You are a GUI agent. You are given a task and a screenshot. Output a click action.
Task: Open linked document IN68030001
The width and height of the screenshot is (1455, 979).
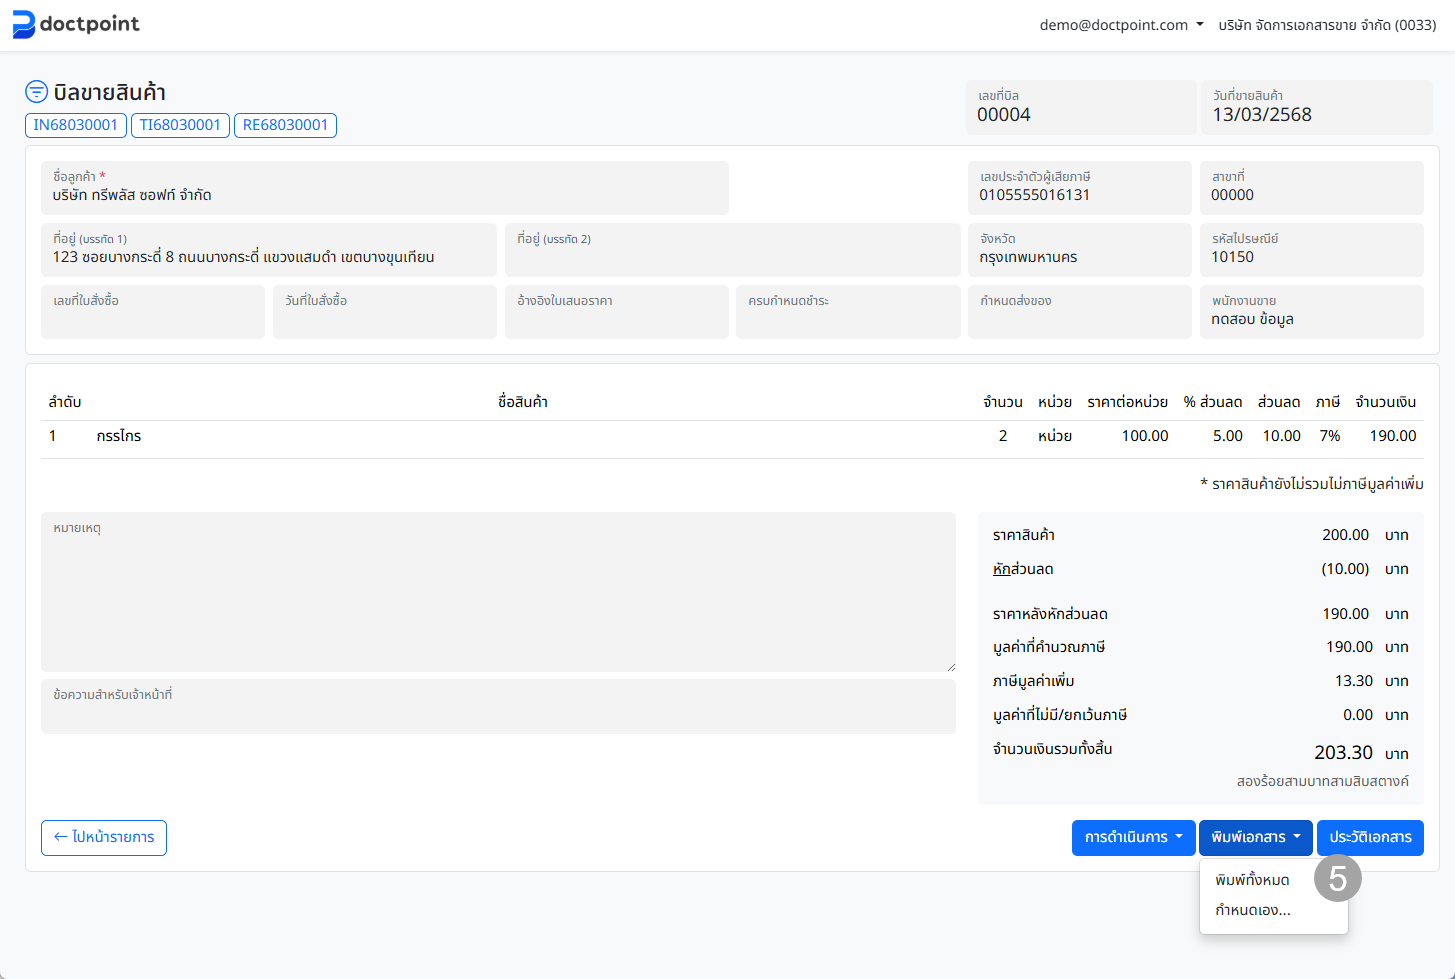point(76,125)
